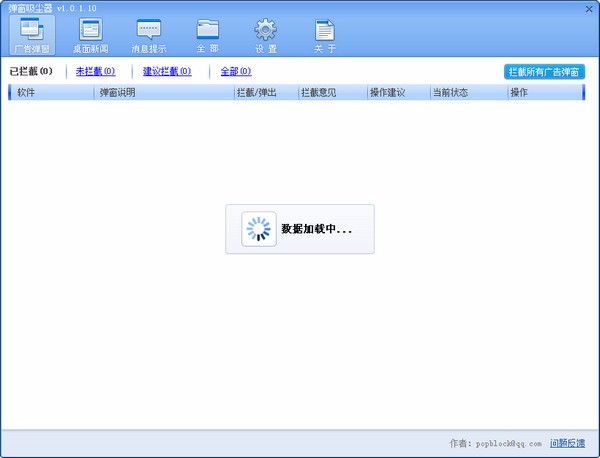The height and width of the screenshot is (458, 600).
Task: Select the 已拦截 (0) tab
Action: pos(31,71)
